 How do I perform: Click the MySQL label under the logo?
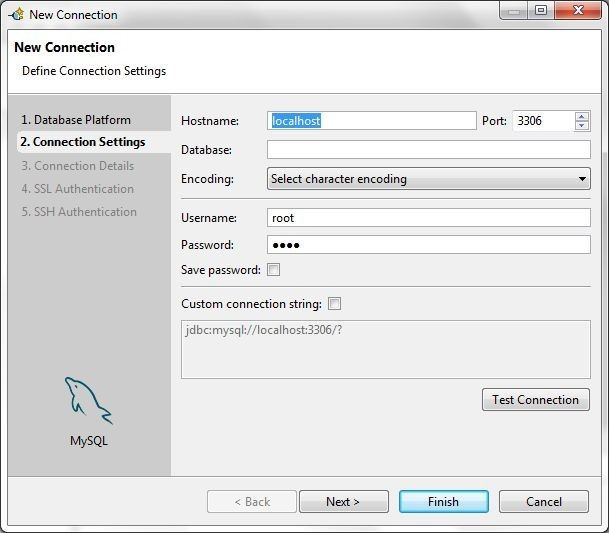[89, 441]
